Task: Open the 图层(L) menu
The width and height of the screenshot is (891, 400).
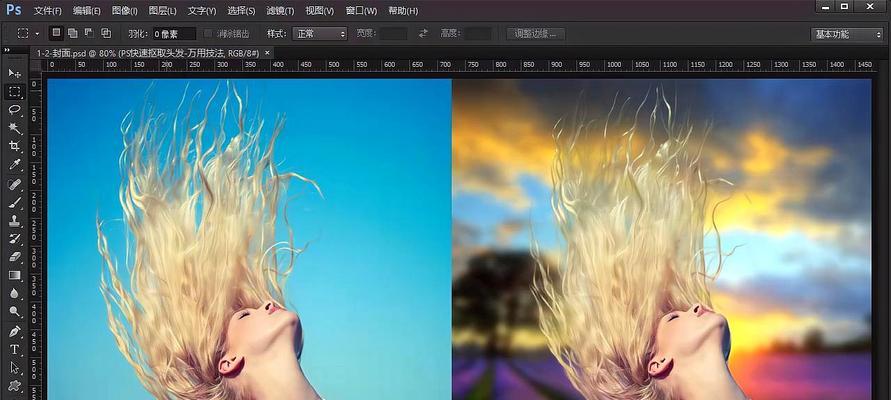Action: point(163,11)
